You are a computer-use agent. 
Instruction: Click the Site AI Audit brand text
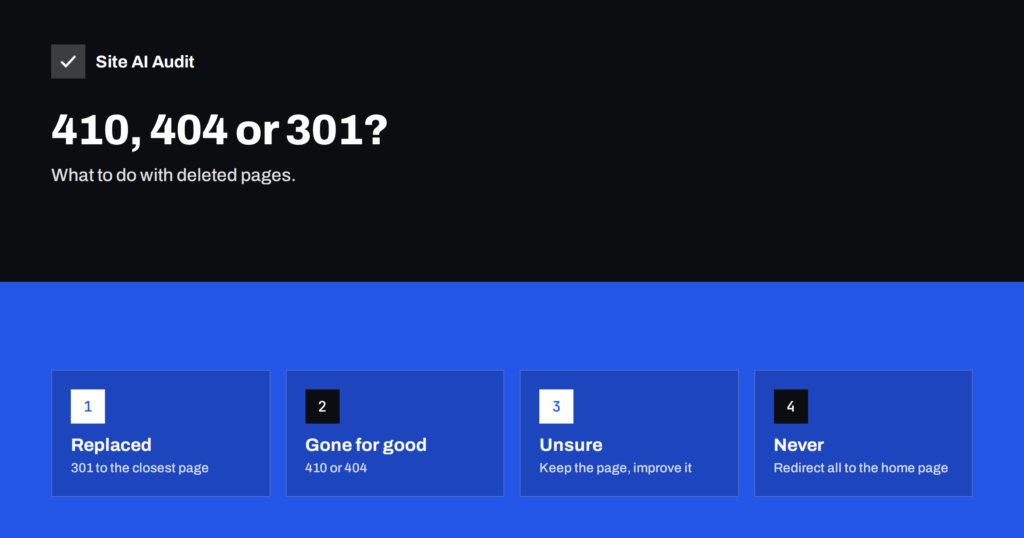click(x=144, y=61)
